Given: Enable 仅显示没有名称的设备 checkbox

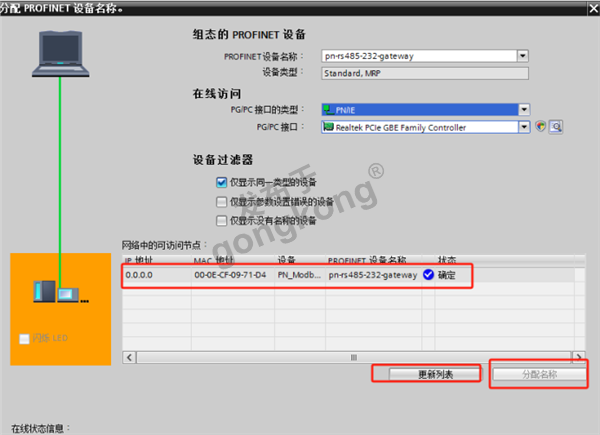Looking at the screenshot, I should click(x=221, y=221).
